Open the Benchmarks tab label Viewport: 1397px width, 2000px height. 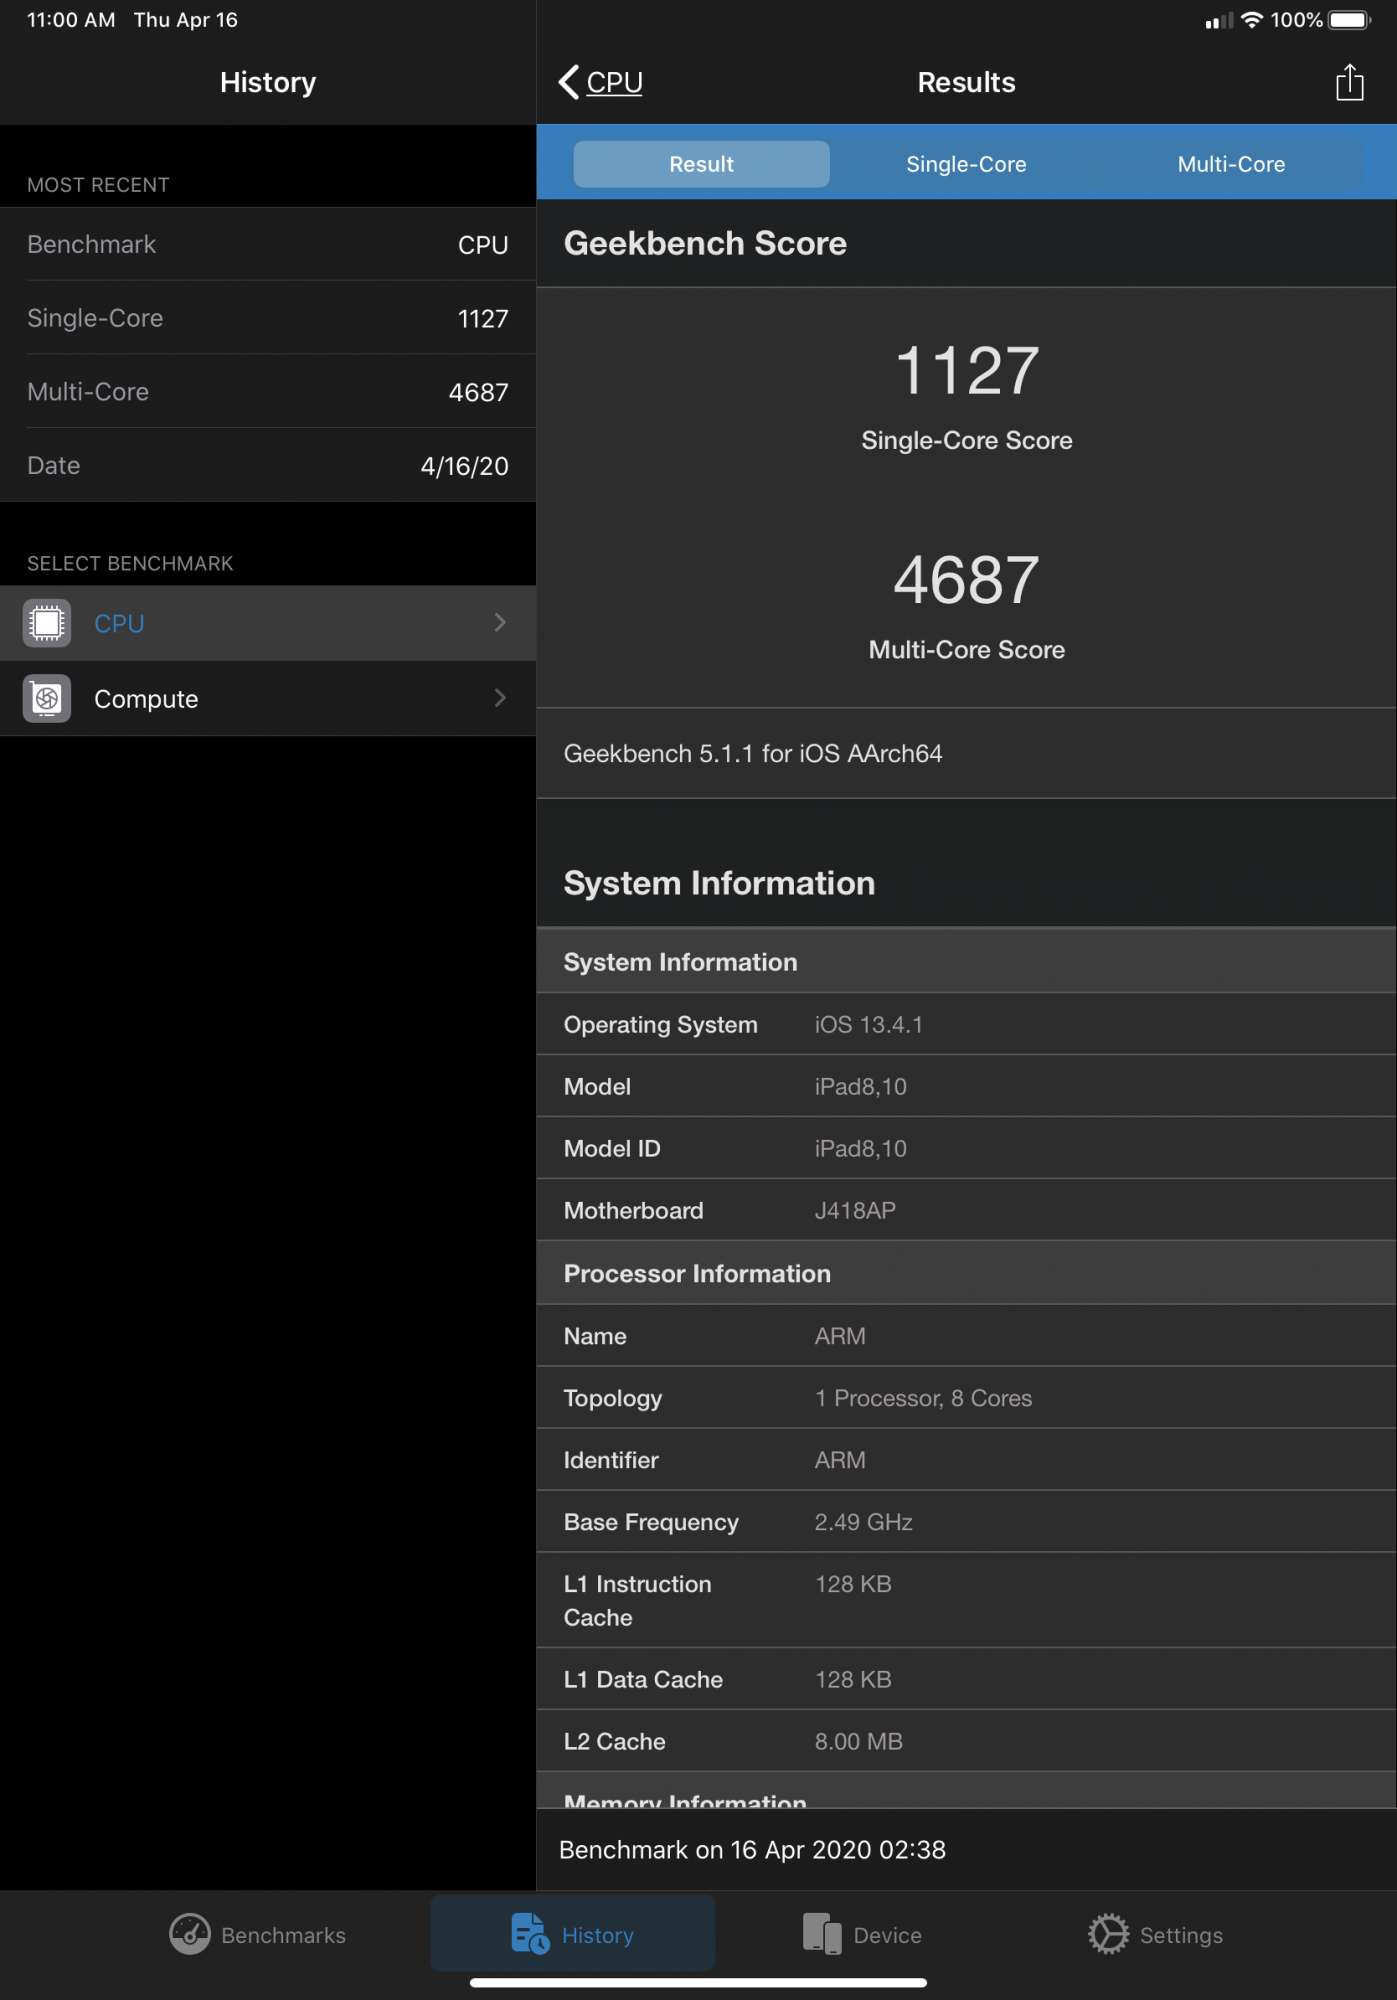point(283,1935)
